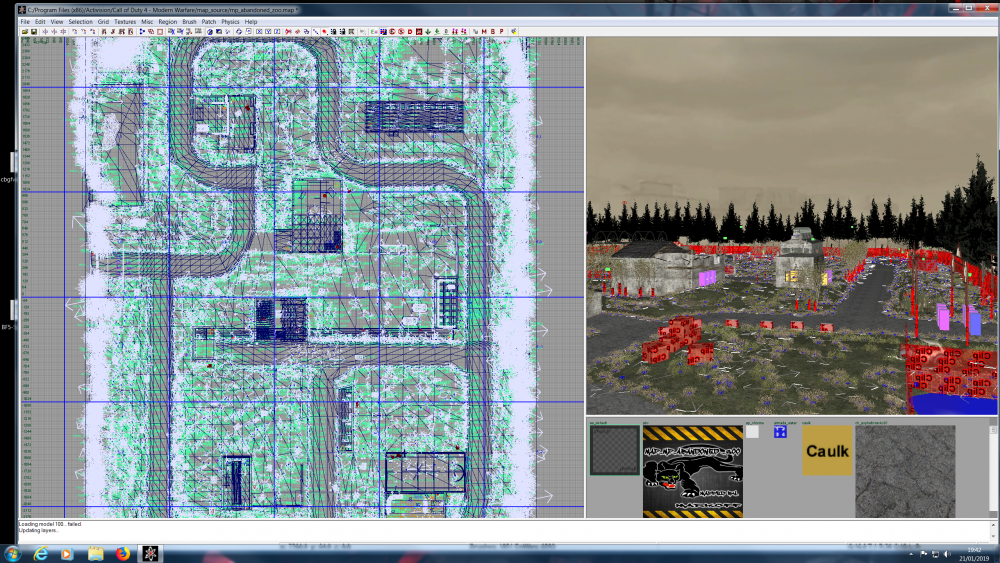The height and width of the screenshot is (563, 1000).
Task: Click the Open file folder toolbar icon
Action: (24, 31)
